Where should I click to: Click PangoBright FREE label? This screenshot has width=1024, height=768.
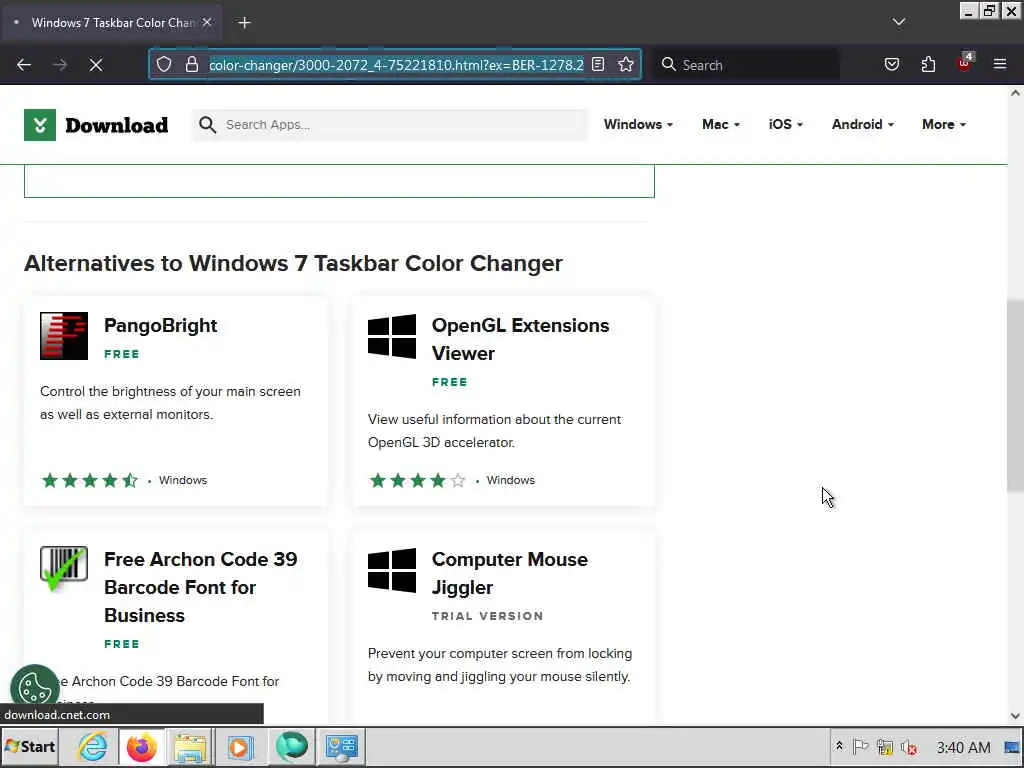[121, 354]
